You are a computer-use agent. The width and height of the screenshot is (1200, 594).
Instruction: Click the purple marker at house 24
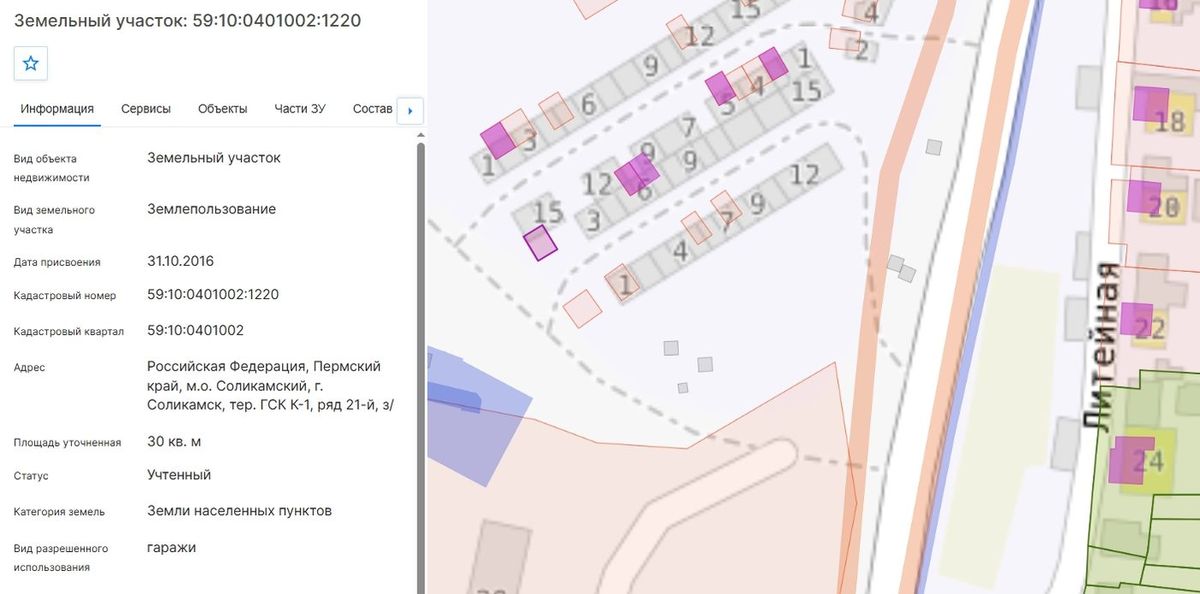(1132, 460)
